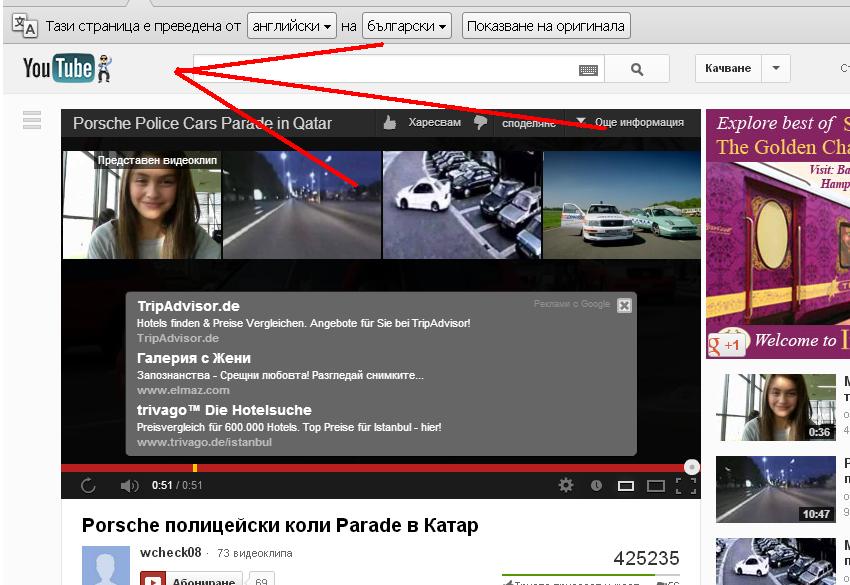Screen dimensions: 850x585
Task: Click the thumbs-down dislike icon
Action: (x=480, y=123)
